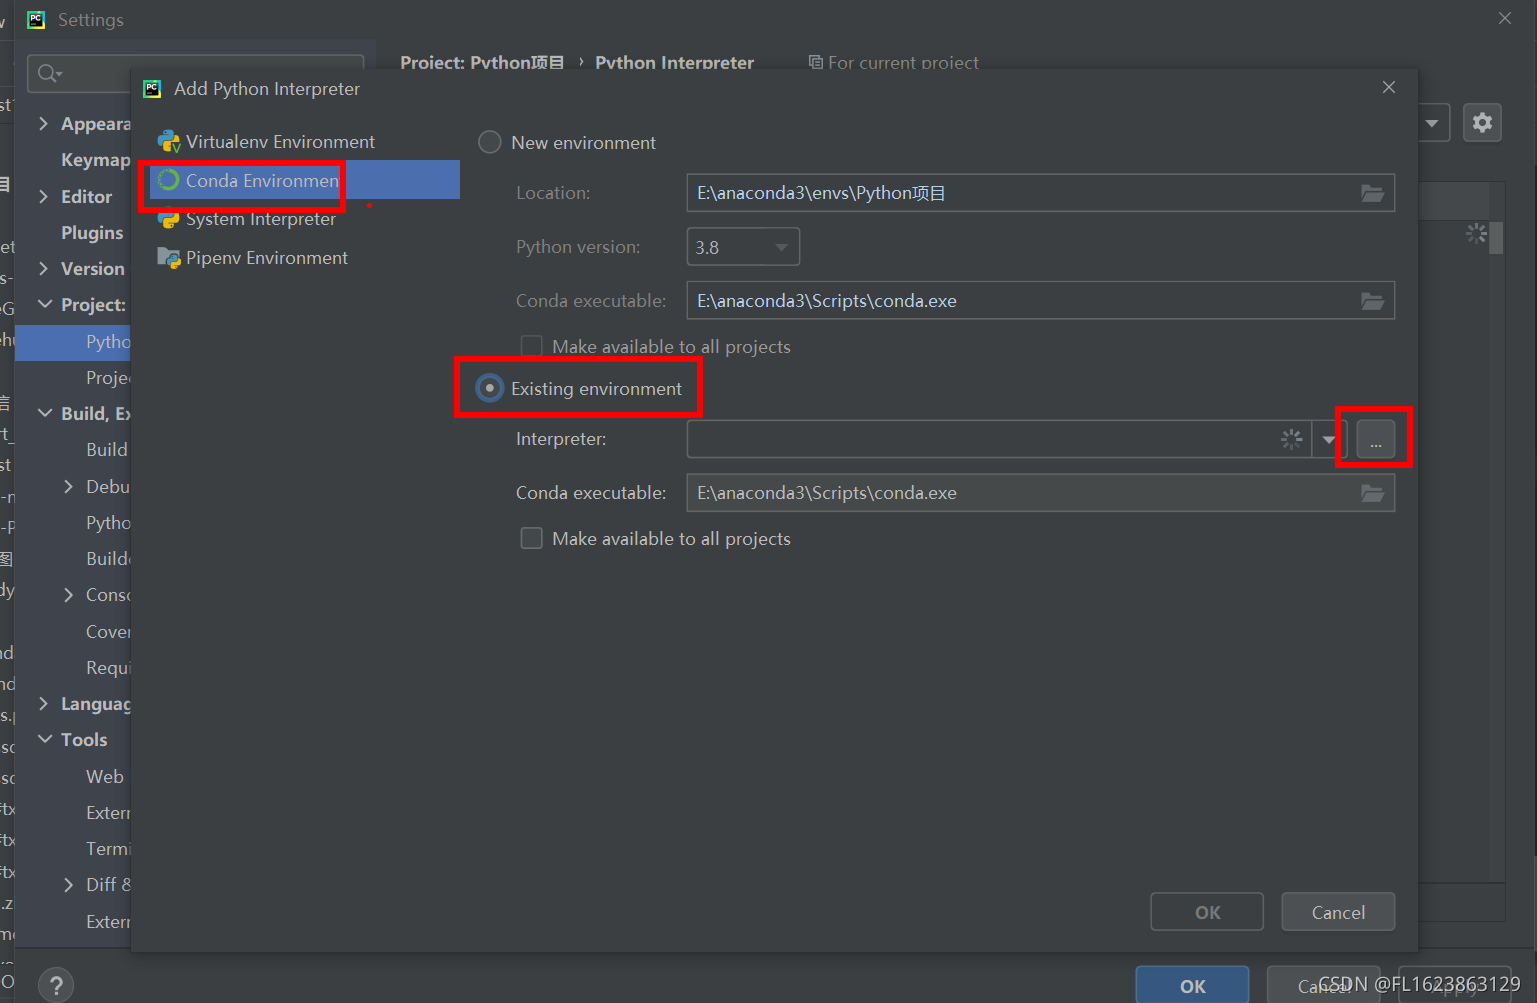This screenshot has height=1003, width=1537.
Task: Select Python Interpreter item under Project
Action: tap(73, 341)
